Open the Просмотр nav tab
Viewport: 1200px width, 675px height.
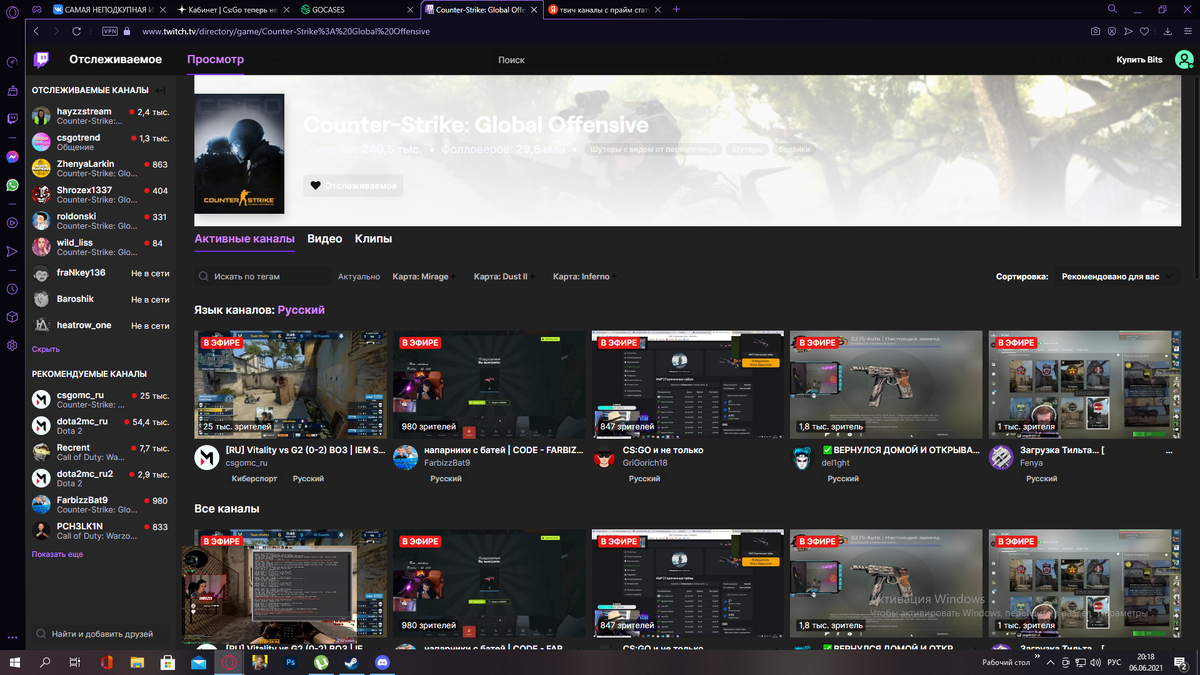215,60
